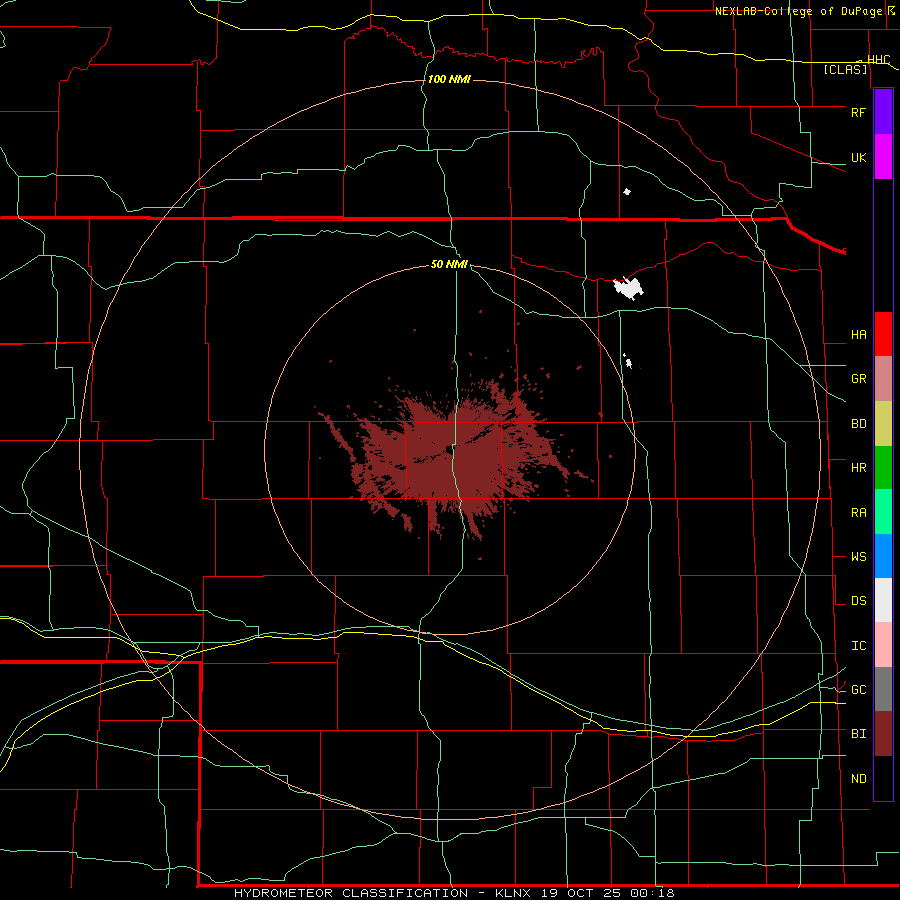Viewport: 900px width, 900px height.
Task: Click the HHC product code text
Action: (x=878, y=60)
